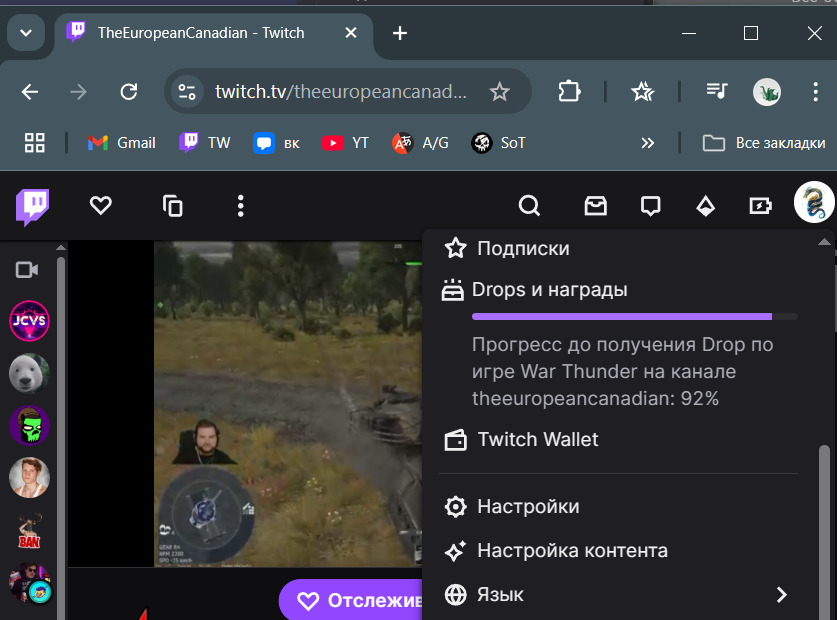This screenshot has width=837, height=620.
Task: Bookmark this page with the star in address bar
Action: (500, 92)
